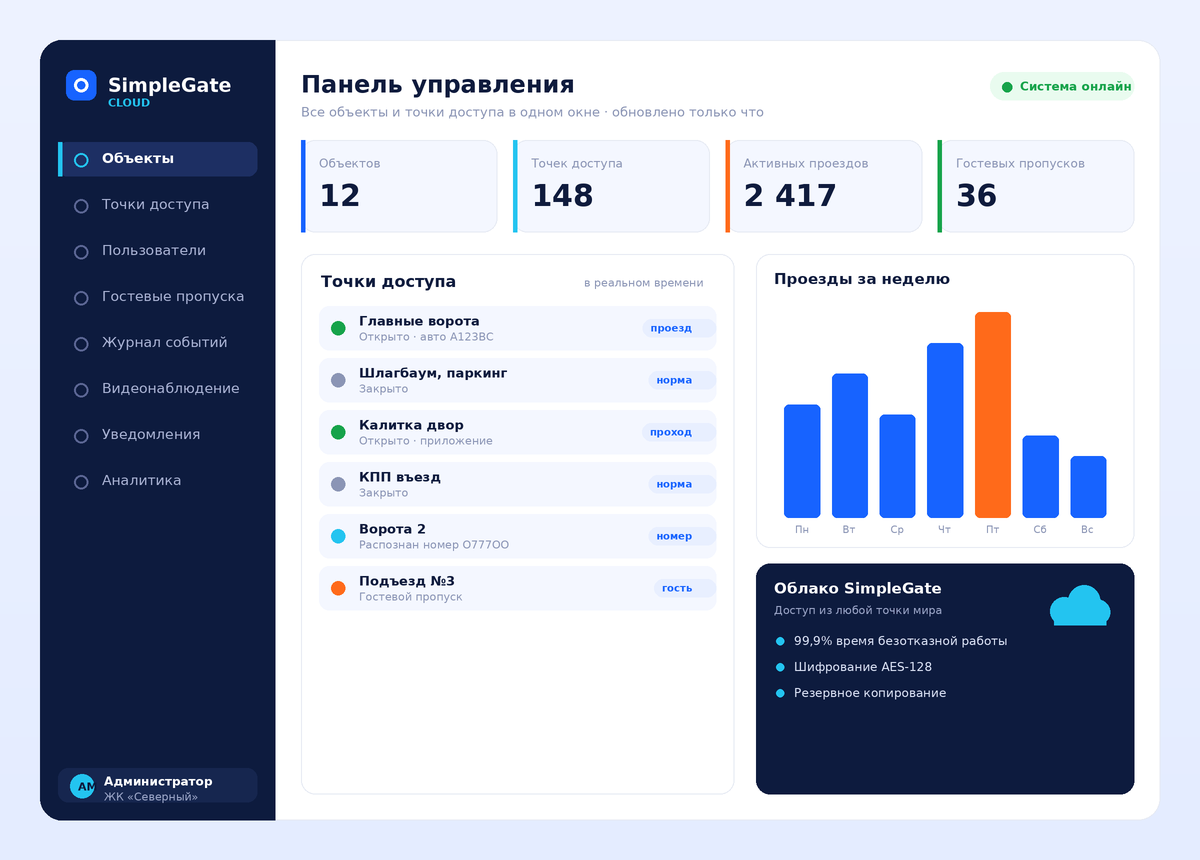The height and width of the screenshot is (860, 1200).
Task: Click the 'Открыто · авто А123ВС' text
Action: 426,337
